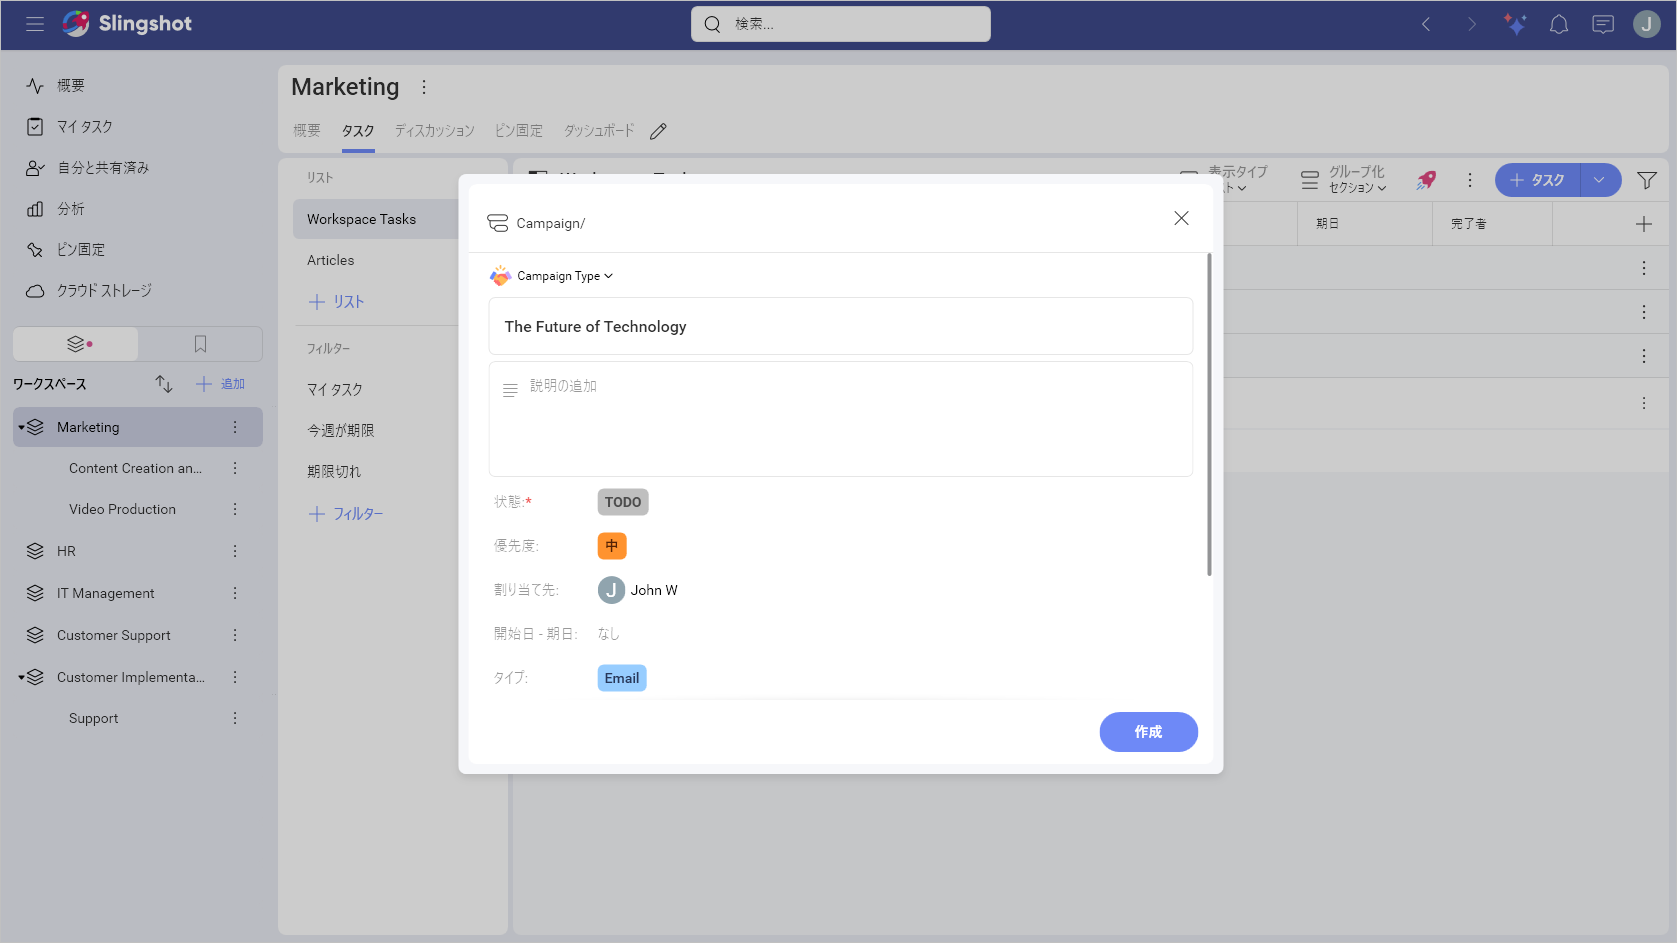The image size is (1677, 943).
Task: Open the hamburger navigation menu
Action: [x=35, y=24]
